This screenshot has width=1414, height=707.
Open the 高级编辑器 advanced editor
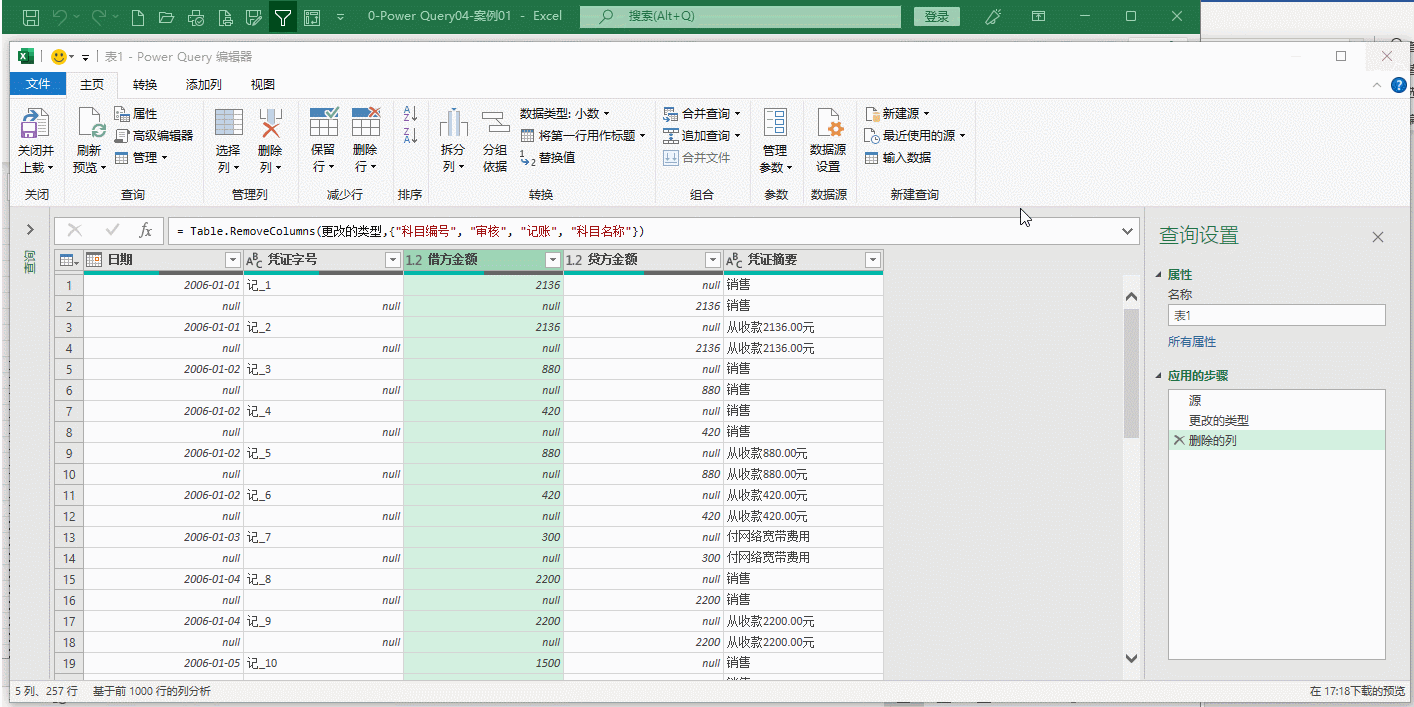pos(154,135)
